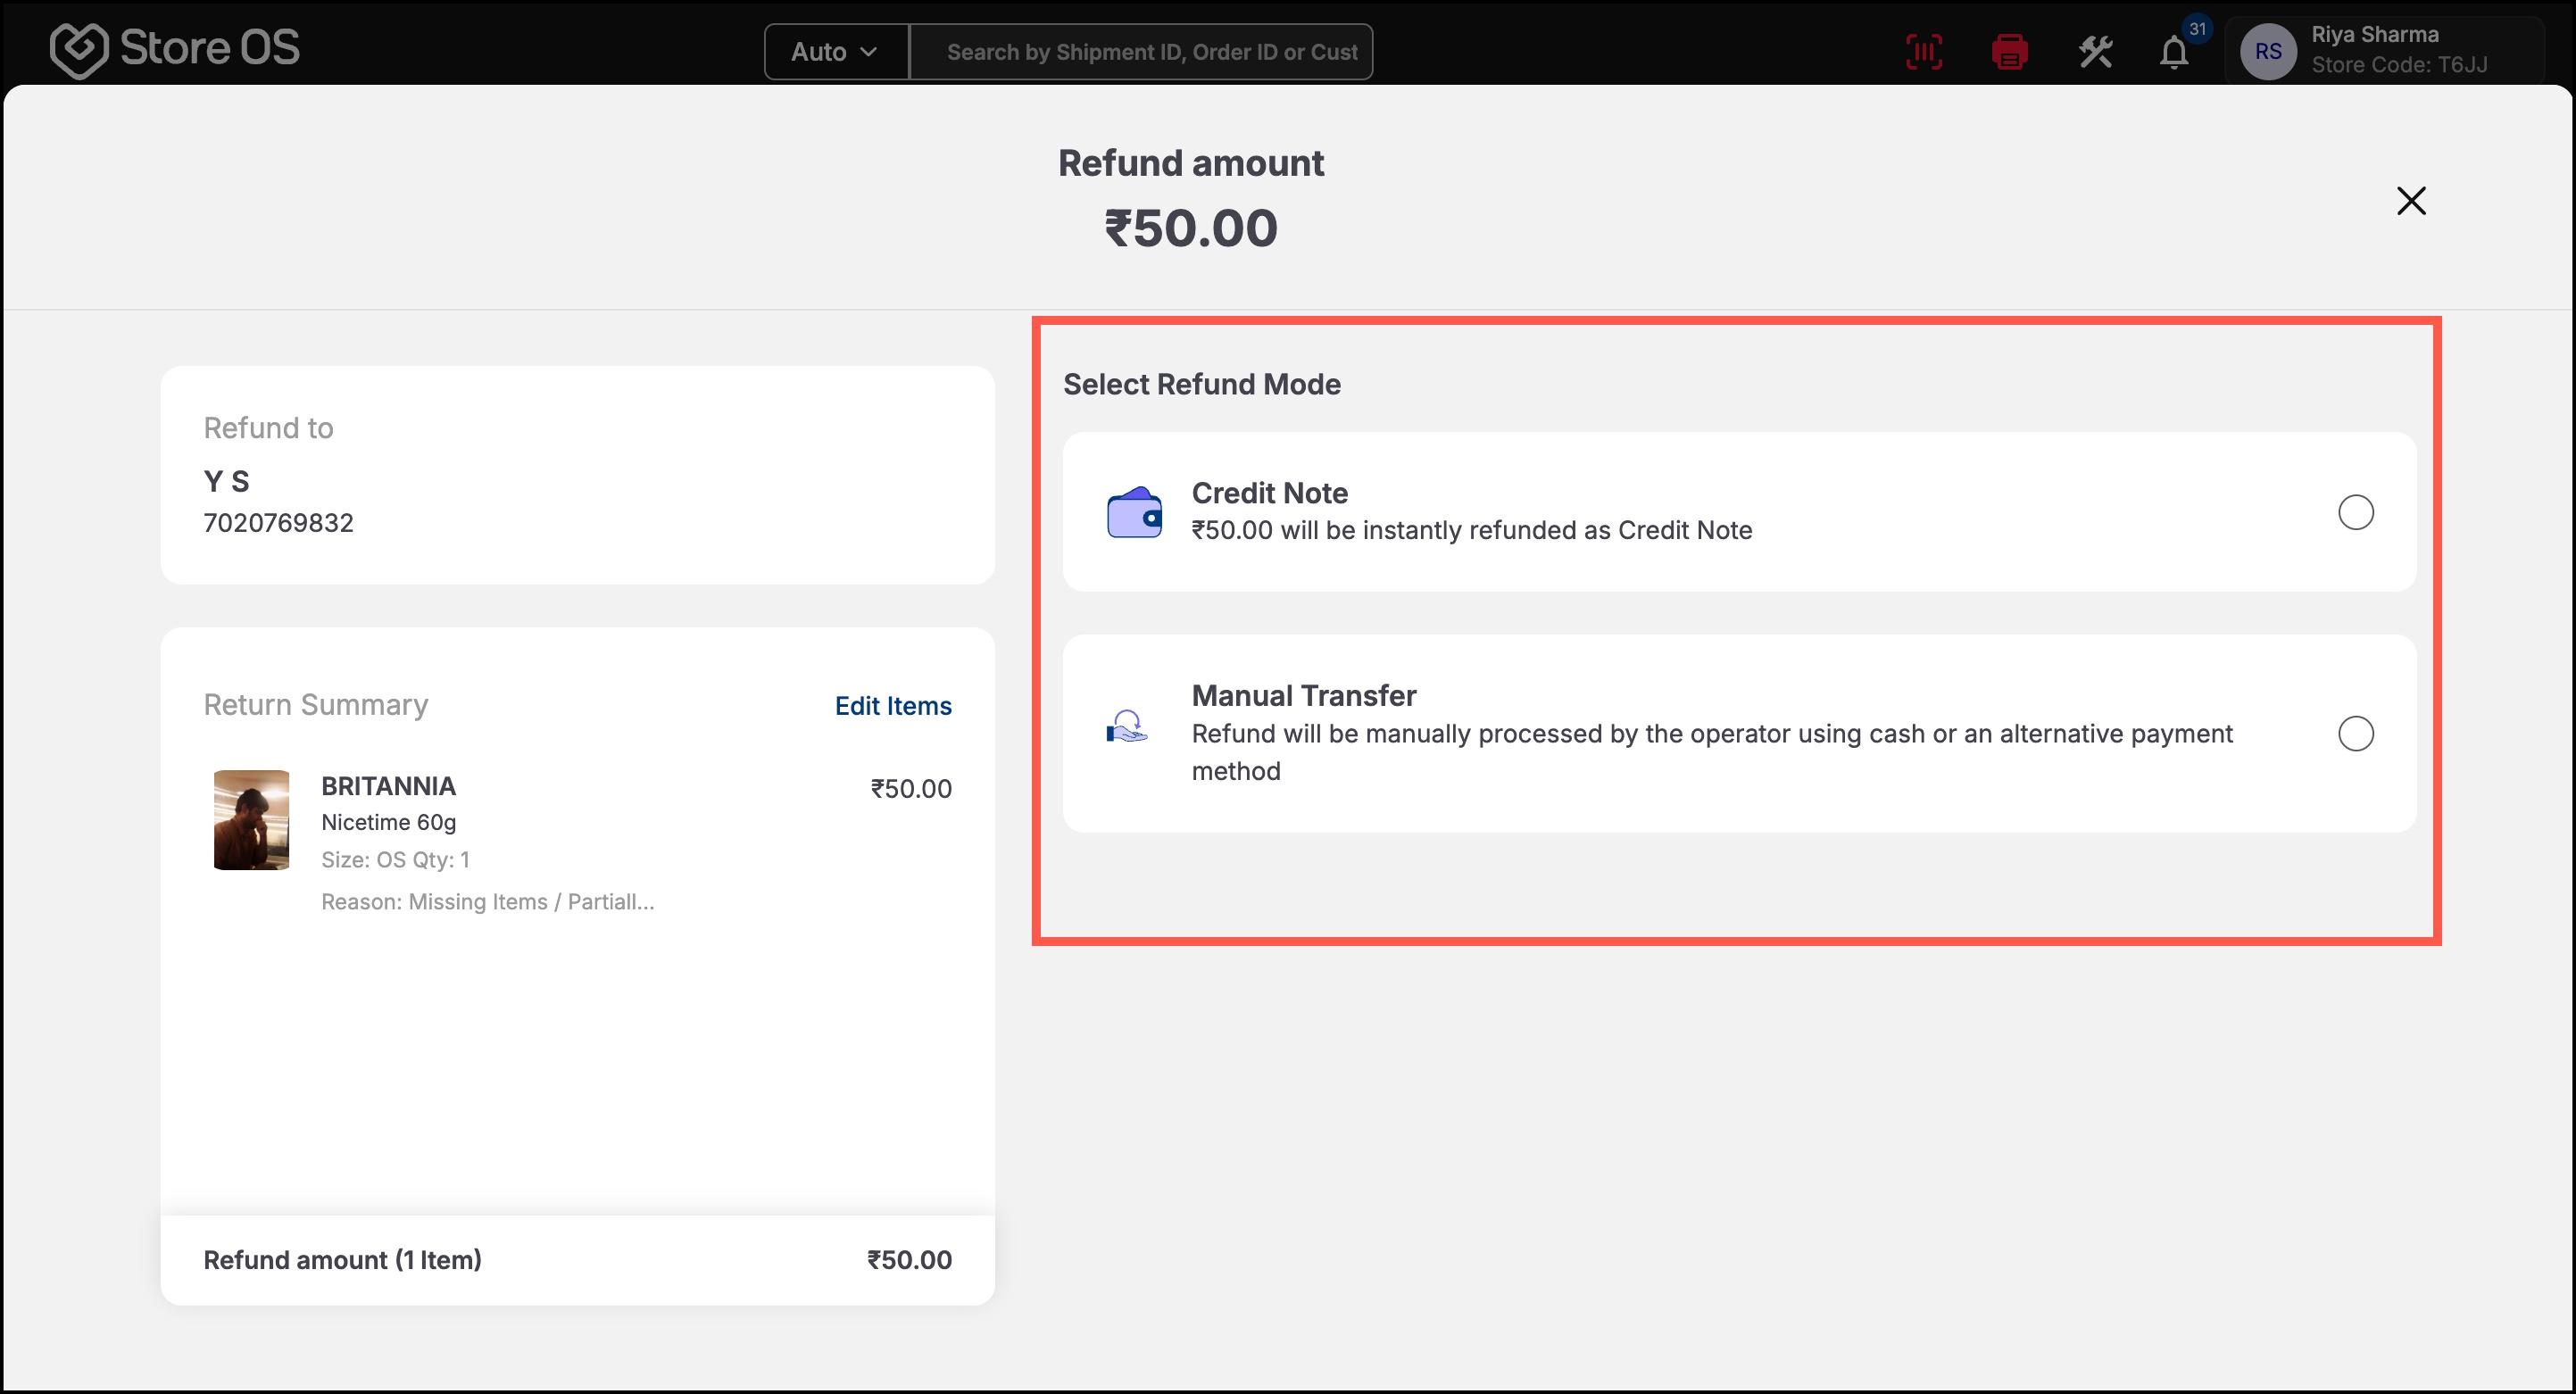The width and height of the screenshot is (2576, 1394).
Task: Click the red printer icon
Action: (x=2009, y=51)
